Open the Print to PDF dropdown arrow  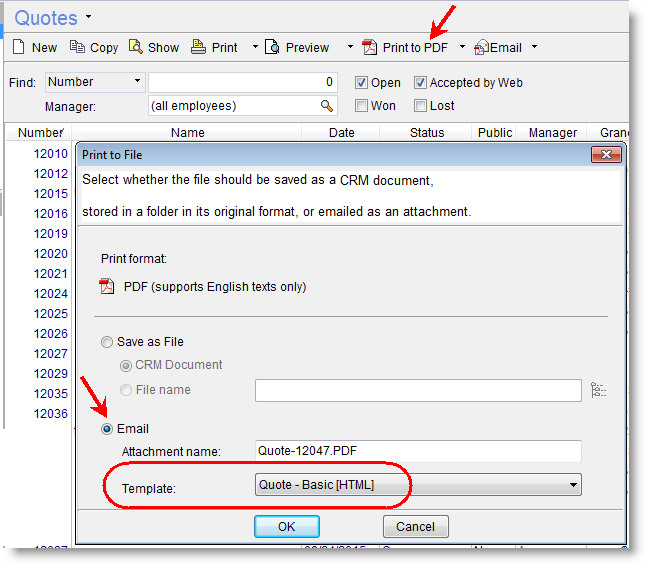462,47
